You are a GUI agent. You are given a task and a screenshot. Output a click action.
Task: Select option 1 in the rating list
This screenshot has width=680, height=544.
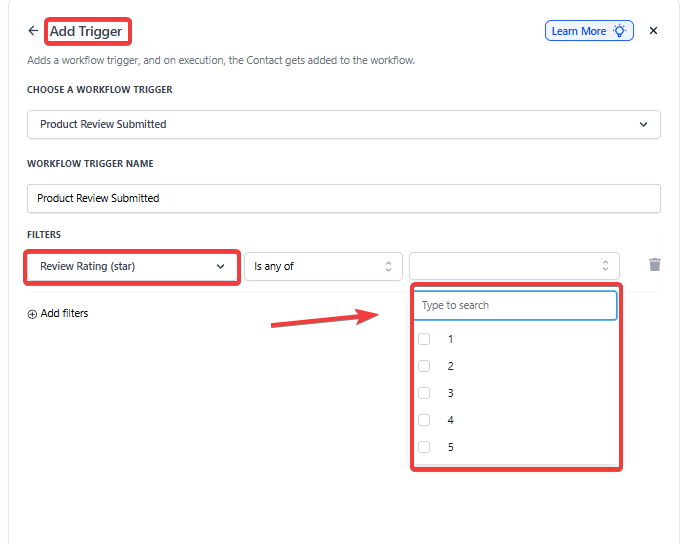tap(451, 339)
